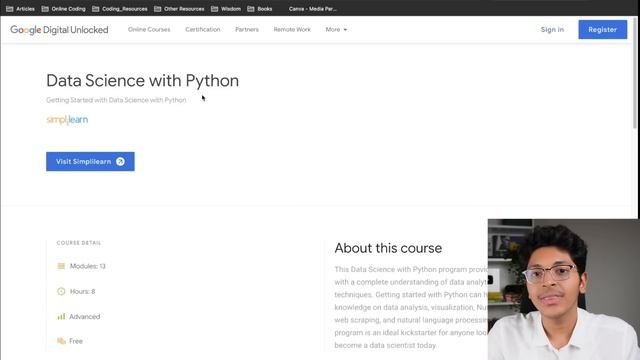The height and width of the screenshot is (360, 640).
Task: Click the 'Data Science with Python' heading
Action: tap(142, 81)
